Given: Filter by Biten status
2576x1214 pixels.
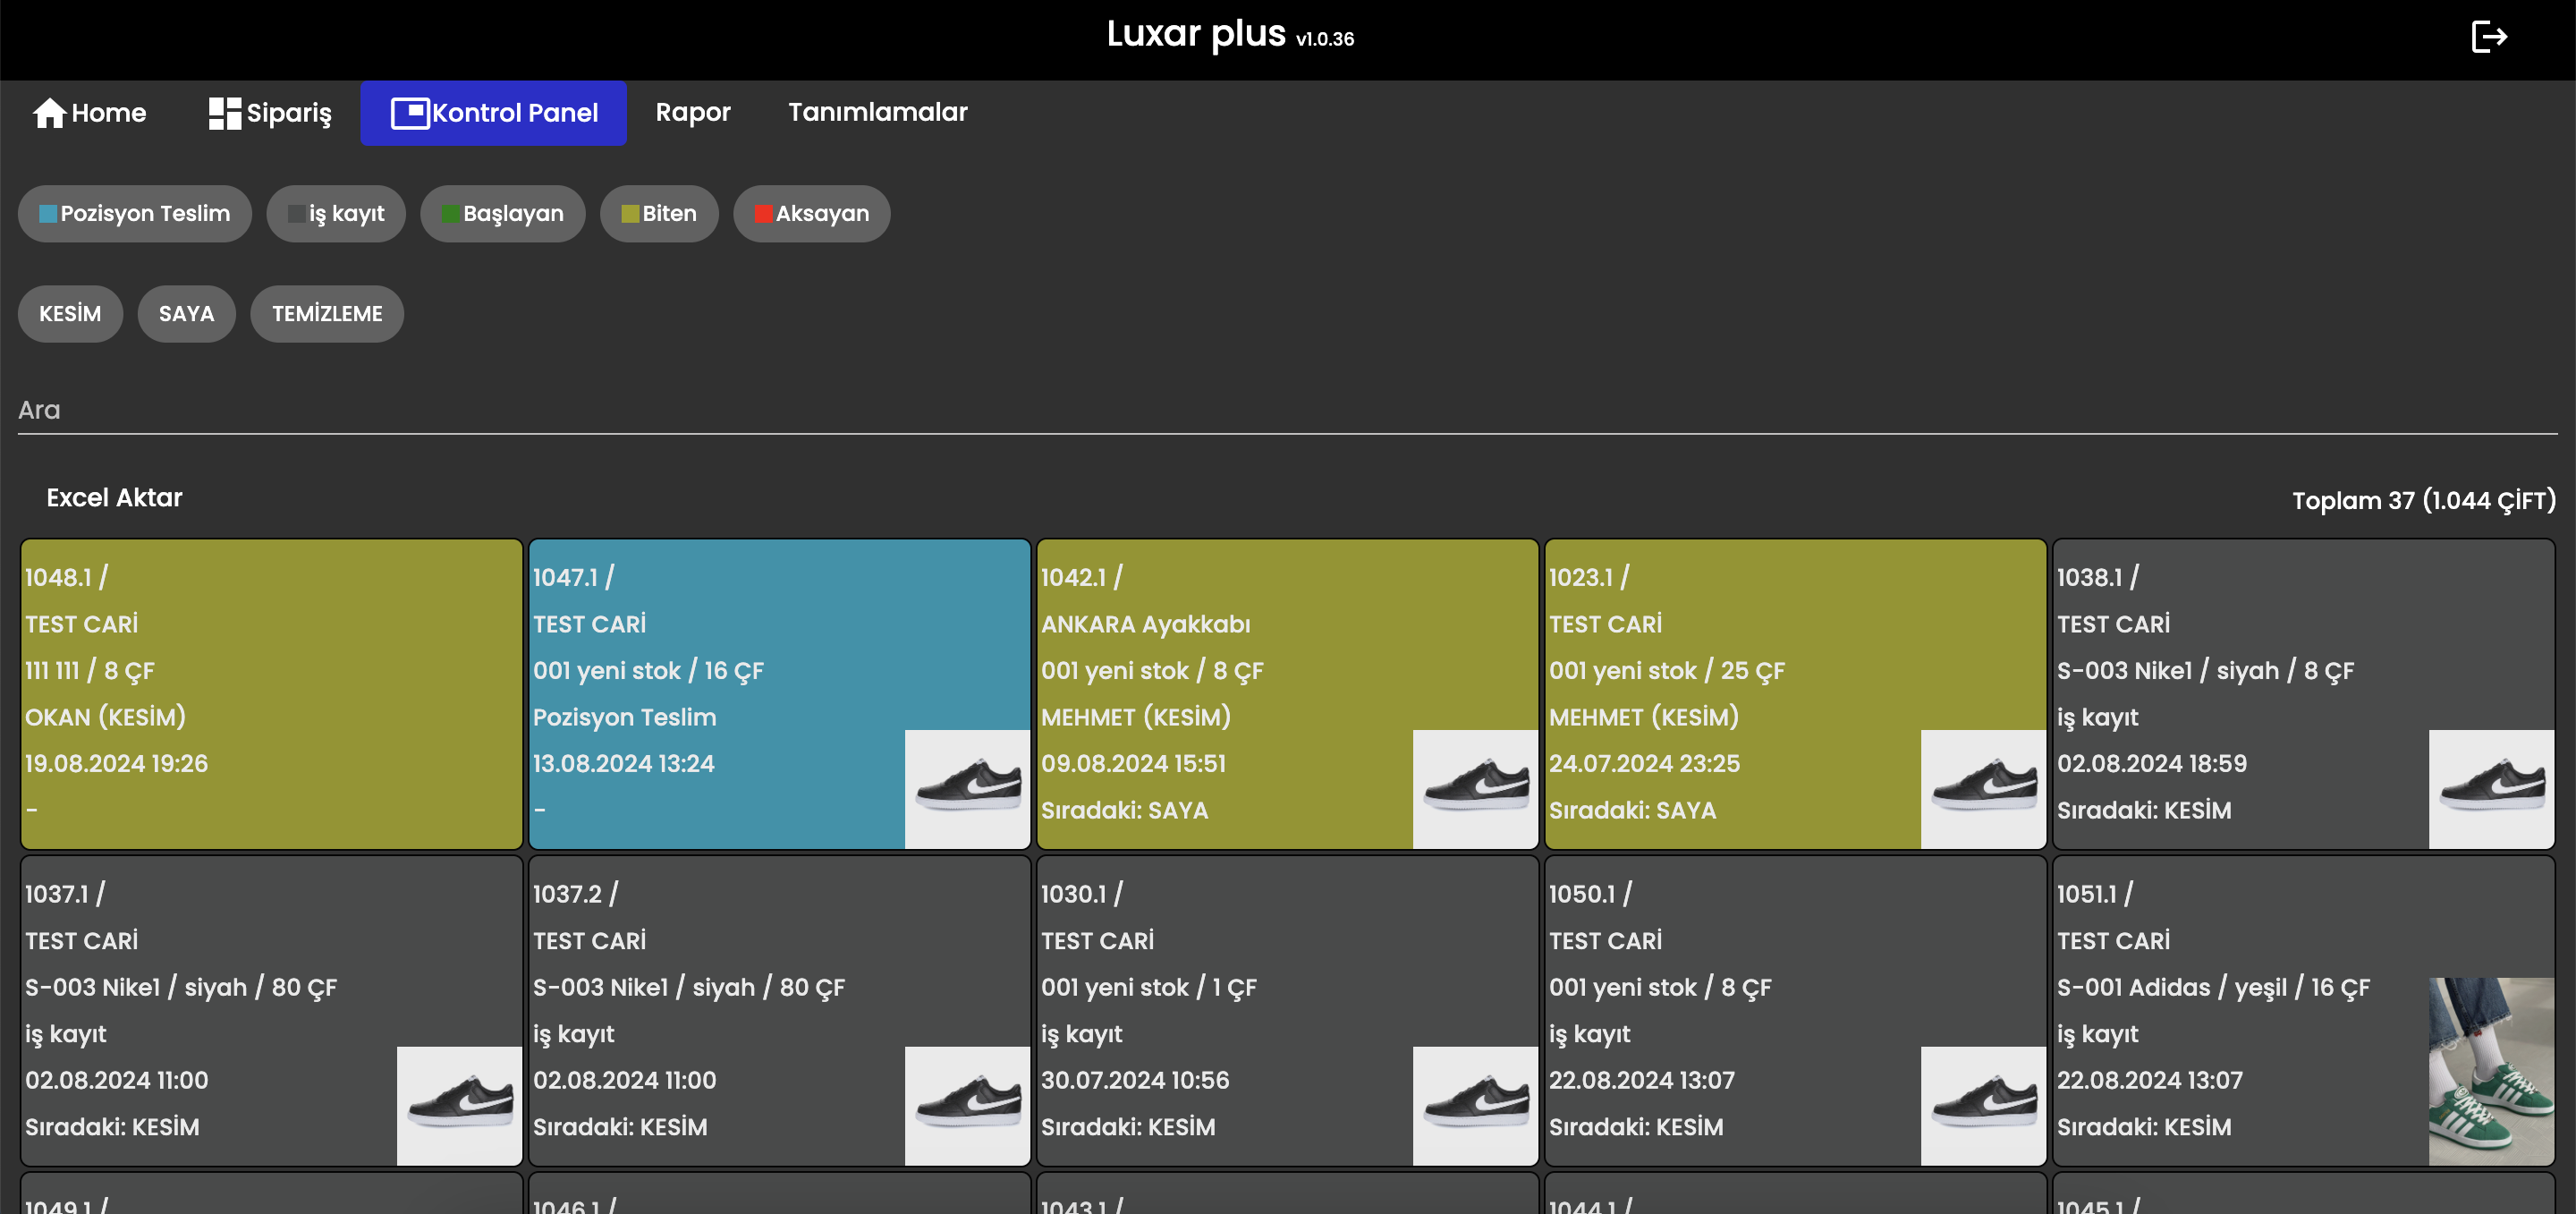Looking at the screenshot, I should point(659,214).
